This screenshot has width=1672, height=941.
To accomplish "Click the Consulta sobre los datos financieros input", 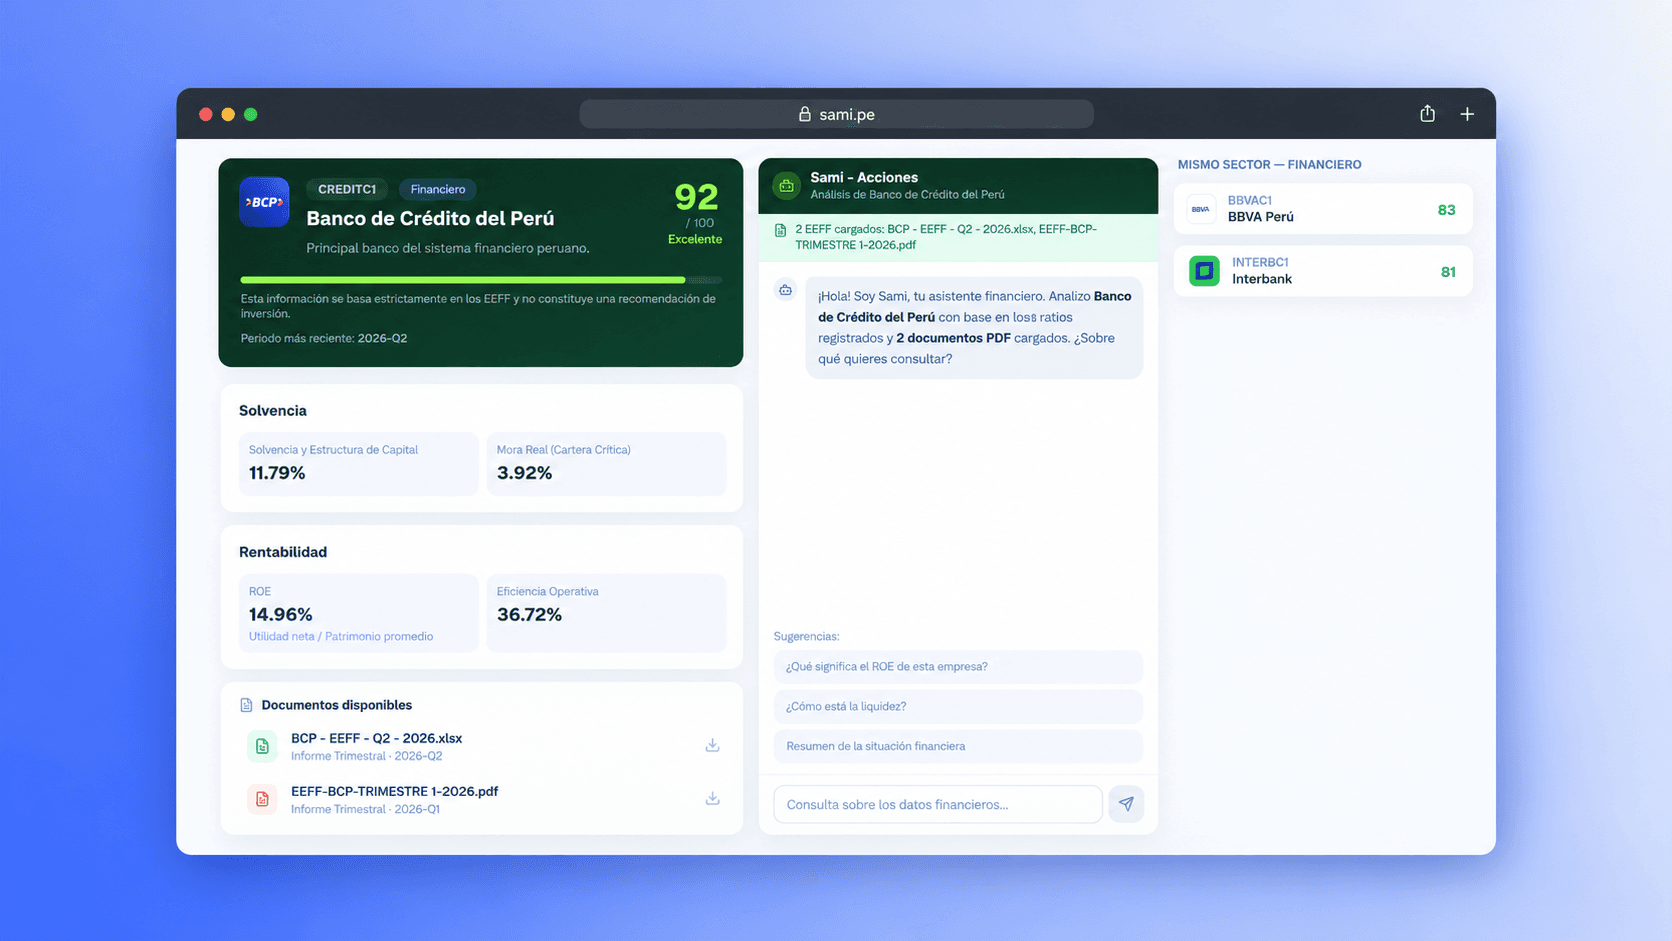I will pos(938,804).
